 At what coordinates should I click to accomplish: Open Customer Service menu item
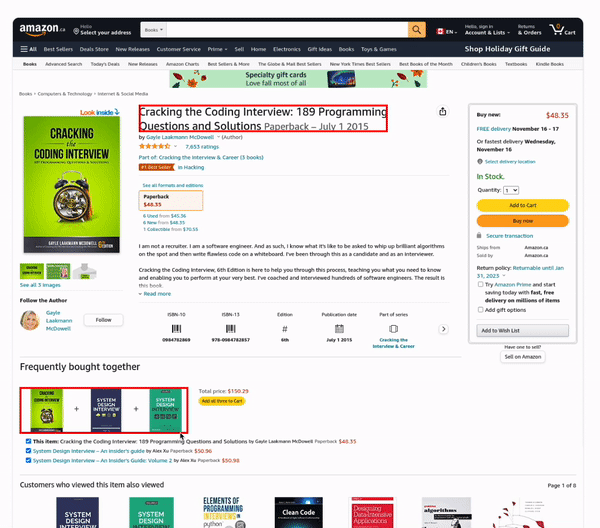(x=179, y=49)
